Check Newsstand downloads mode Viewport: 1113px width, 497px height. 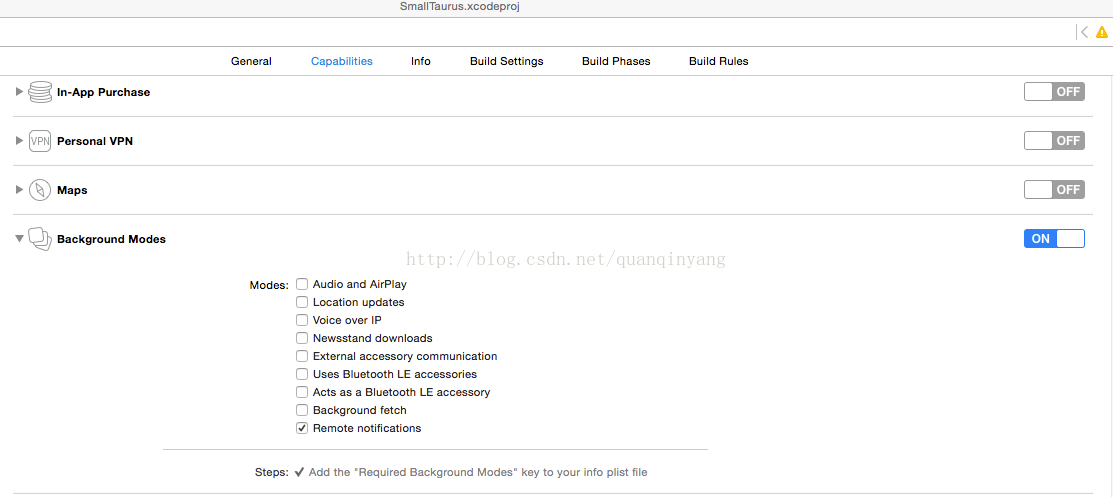pyautogui.click(x=302, y=338)
